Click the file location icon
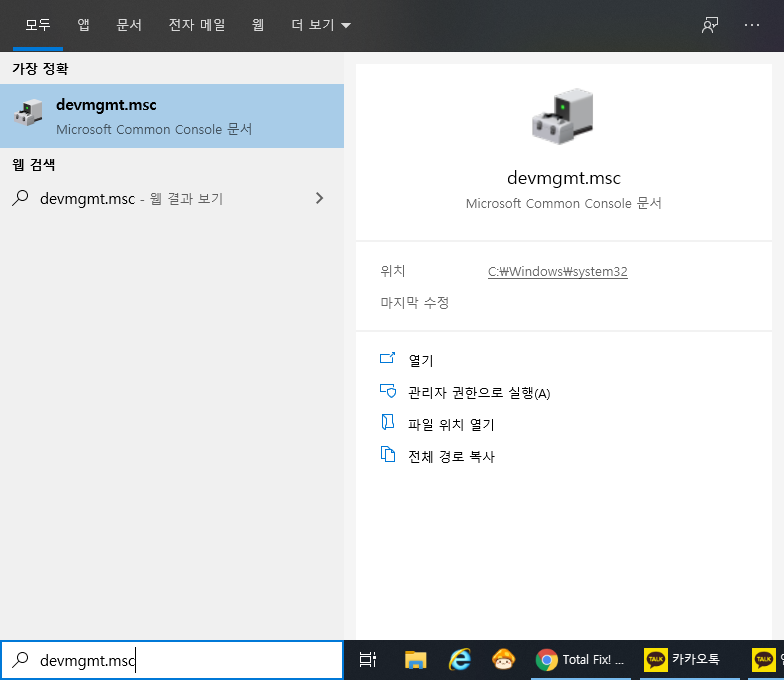784x680 pixels. point(388,422)
